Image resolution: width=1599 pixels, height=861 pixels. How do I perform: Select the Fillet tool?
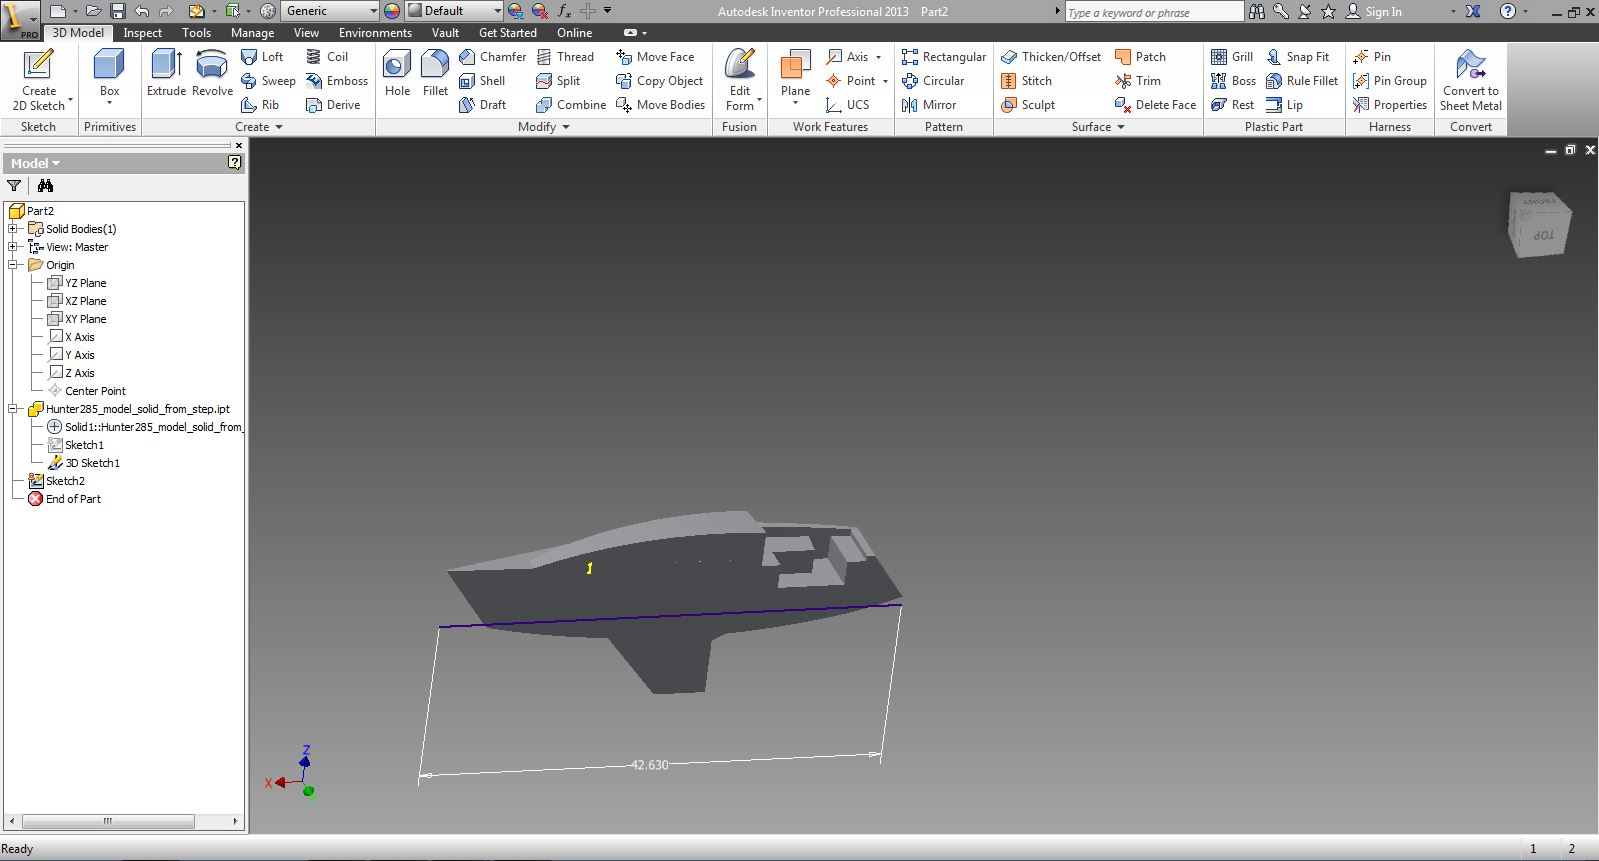tap(435, 73)
